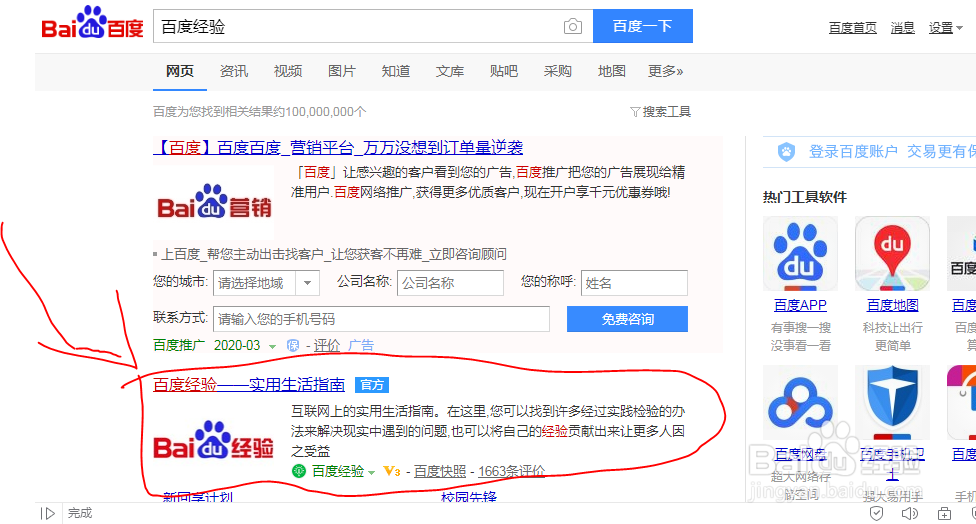The width and height of the screenshot is (976, 524).
Task: Click the 保 guarantee badge icon
Action: (293, 345)
